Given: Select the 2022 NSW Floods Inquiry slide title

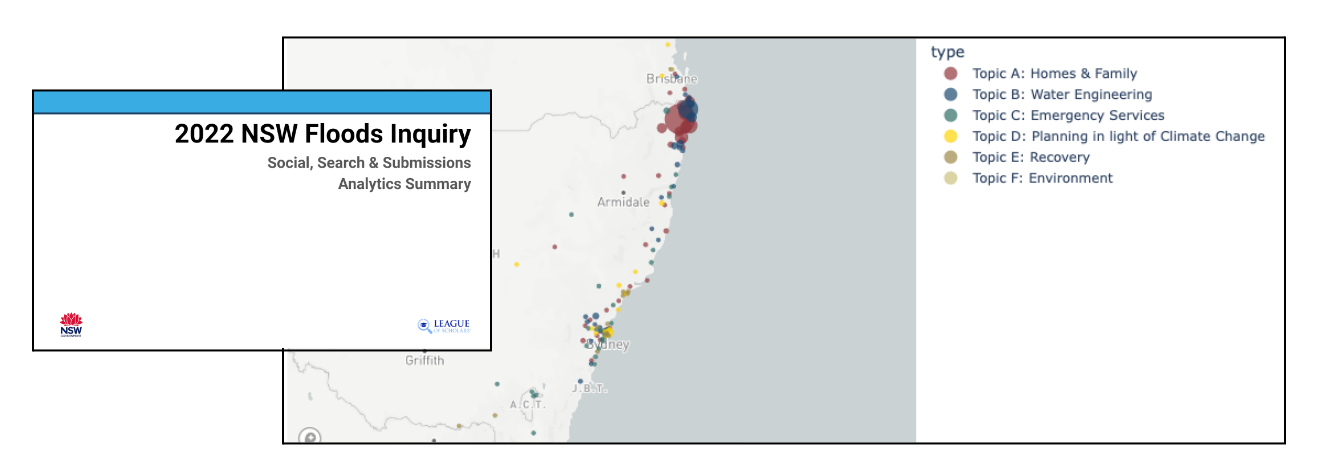Looking at the screenshot, I should point(322,135).
